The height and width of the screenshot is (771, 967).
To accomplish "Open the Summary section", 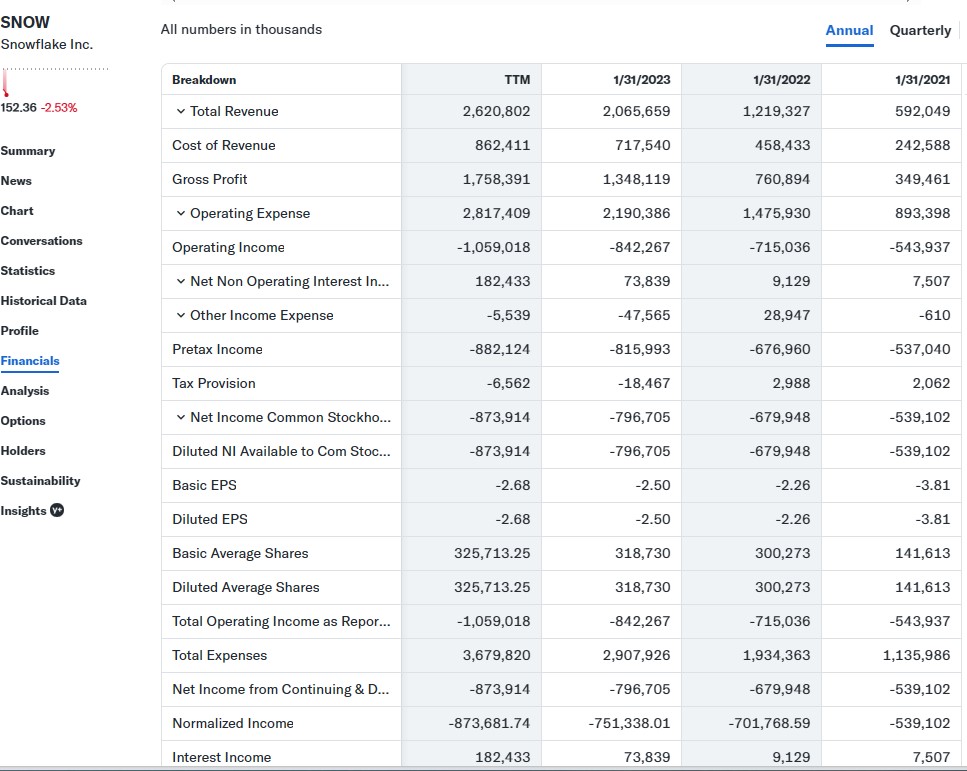I will click(x=28, y=151).
